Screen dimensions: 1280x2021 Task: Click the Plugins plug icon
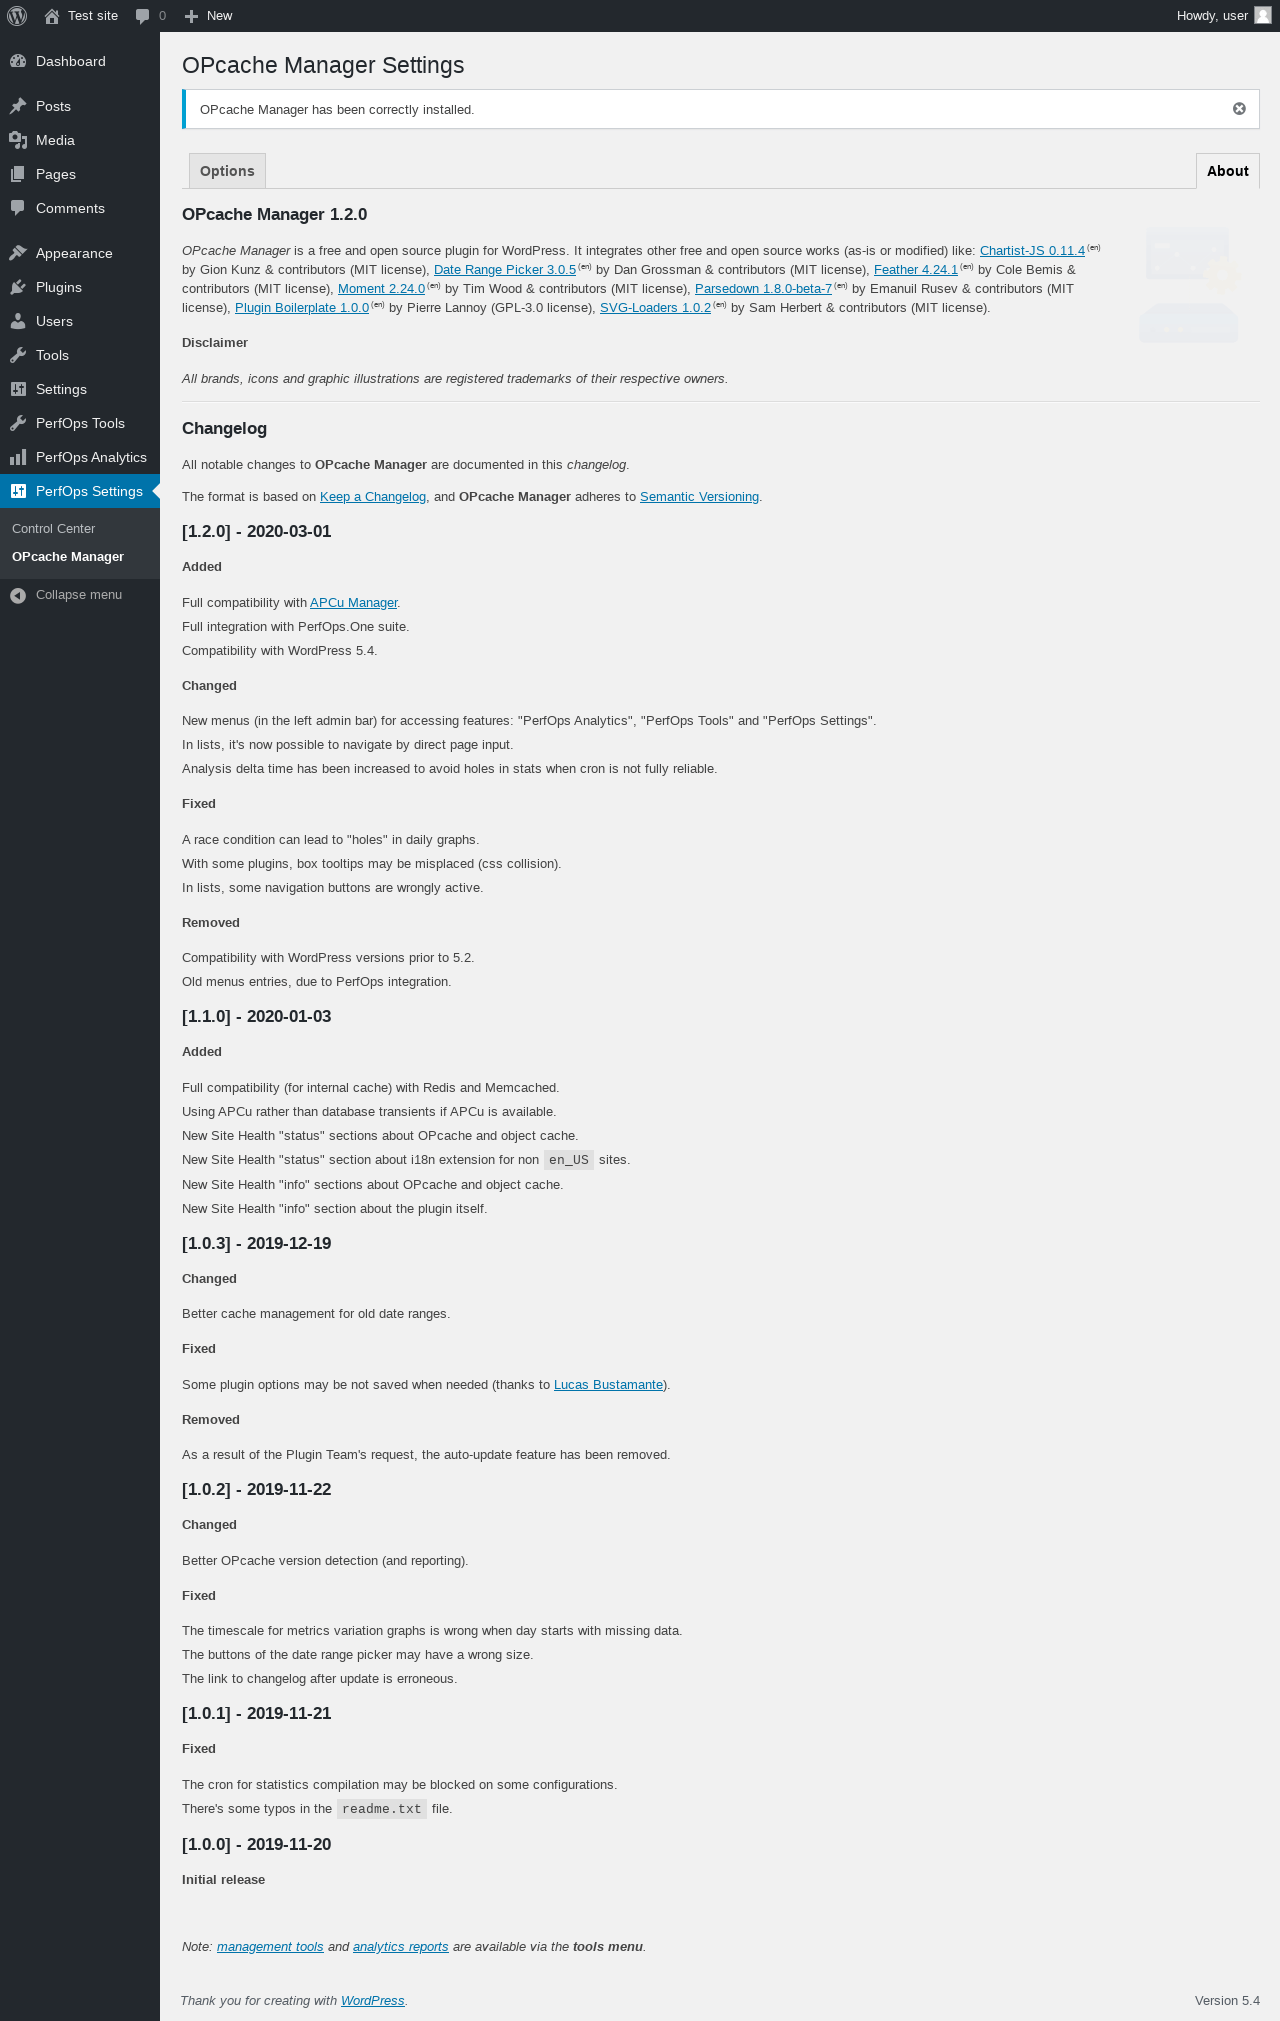coord(18,287)
